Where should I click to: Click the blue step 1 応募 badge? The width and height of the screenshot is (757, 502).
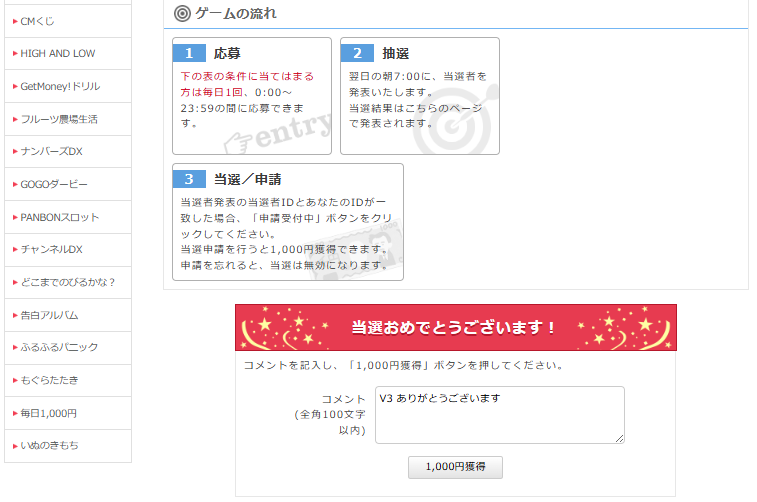(x=189, y=53)
